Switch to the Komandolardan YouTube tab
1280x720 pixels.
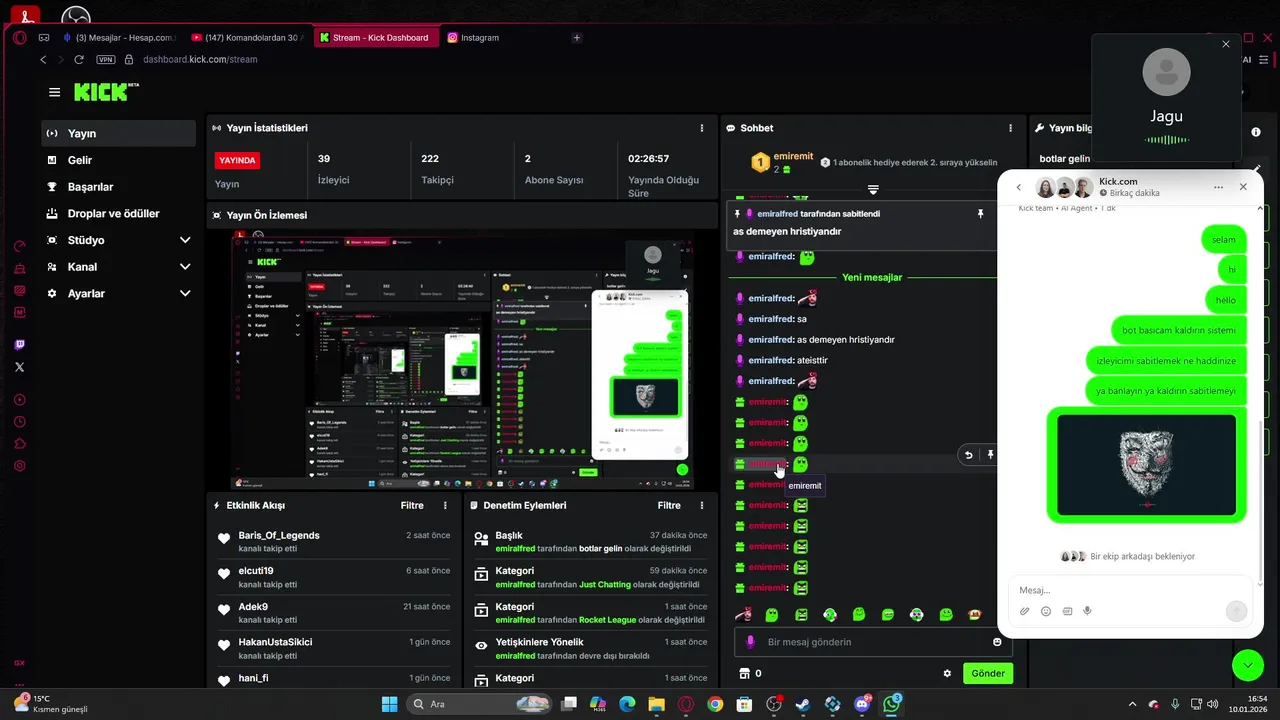tap(246, 38)
